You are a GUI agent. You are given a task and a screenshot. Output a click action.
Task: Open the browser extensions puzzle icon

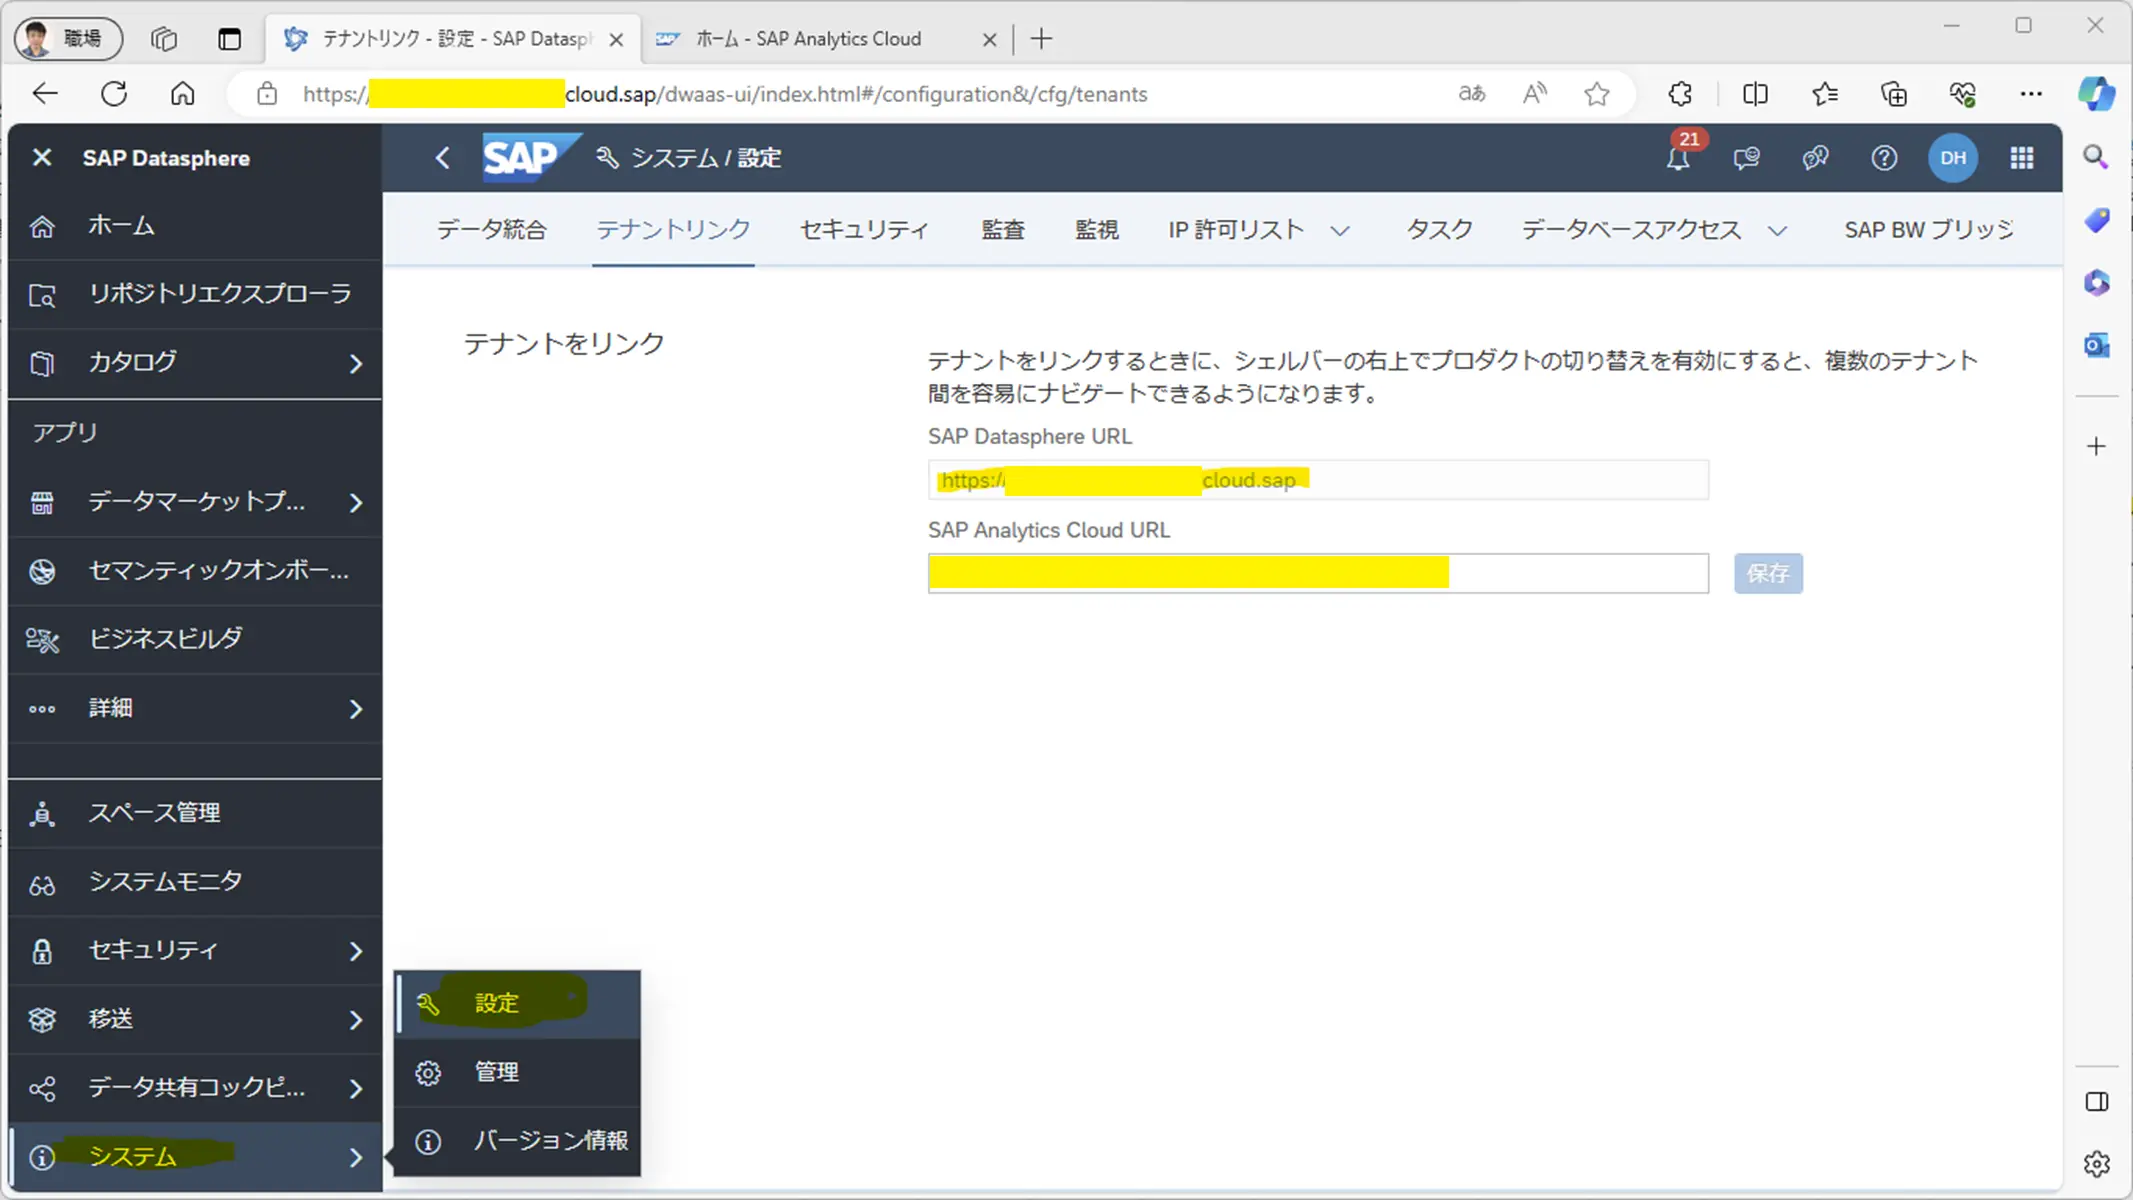[1680, 94]
